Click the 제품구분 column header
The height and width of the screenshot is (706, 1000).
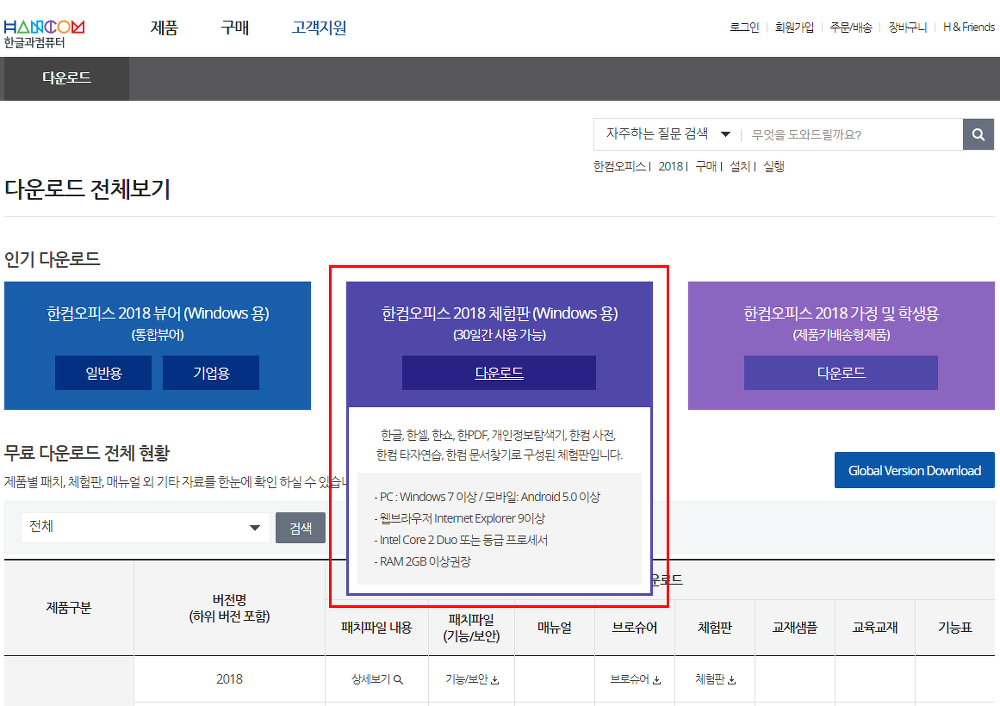(x=68, y=608)
